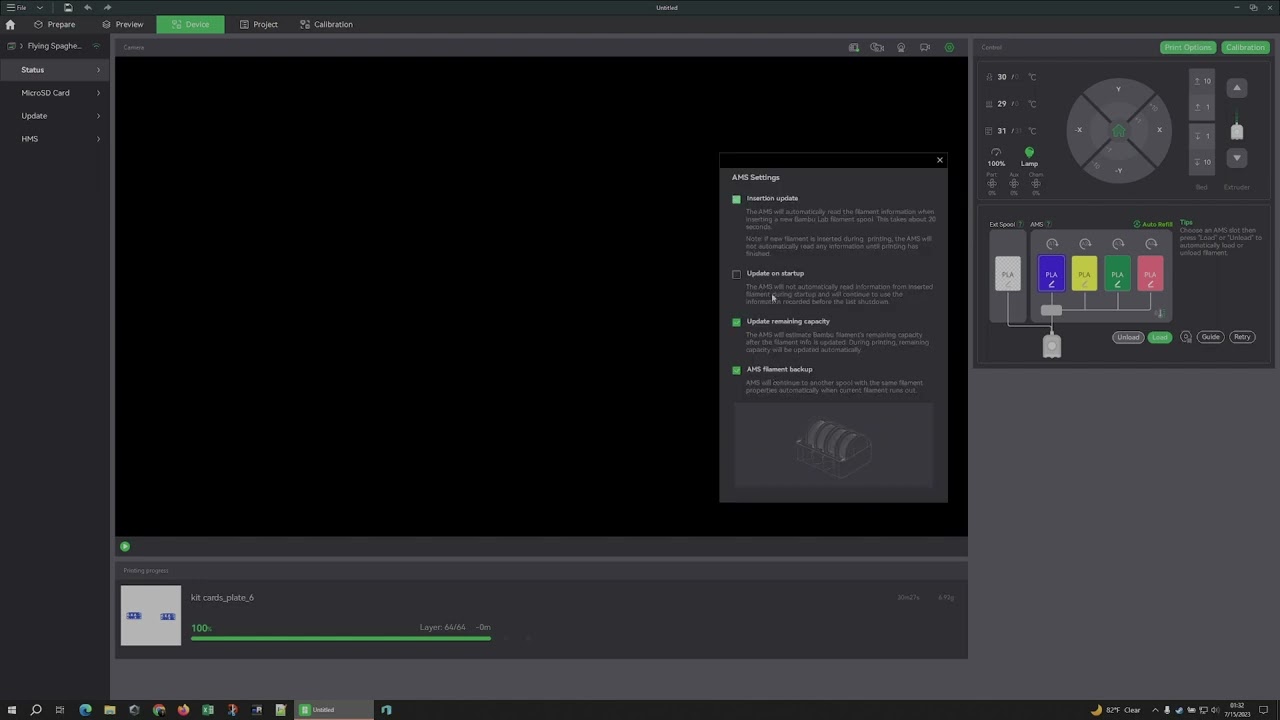
Task: Select the green PLA filament slot
Action: pos(1117,275)
